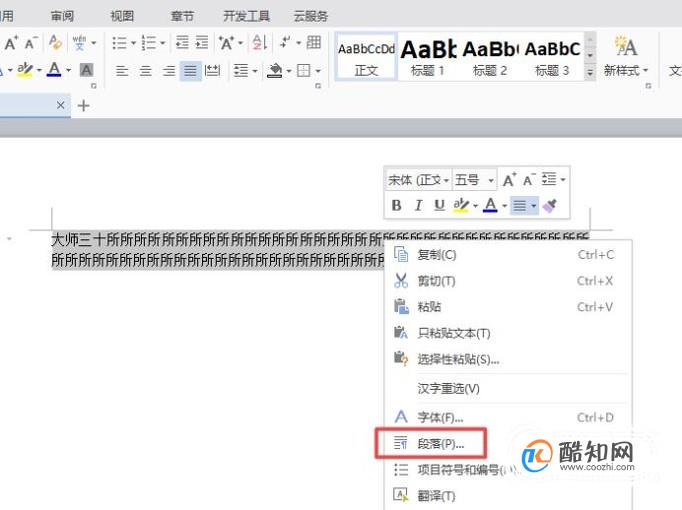
Task: Click line spacing icon in mini toolbar
Action: click(x=549, y=179)
